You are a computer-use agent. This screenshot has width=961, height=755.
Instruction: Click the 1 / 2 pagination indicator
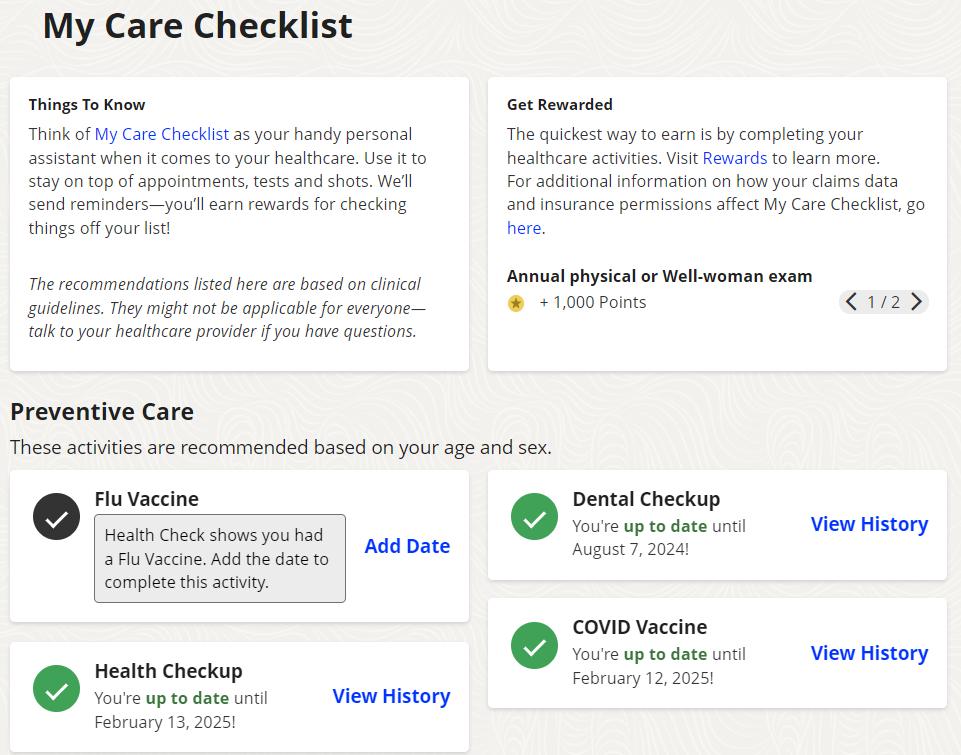(x=884, y=301)
